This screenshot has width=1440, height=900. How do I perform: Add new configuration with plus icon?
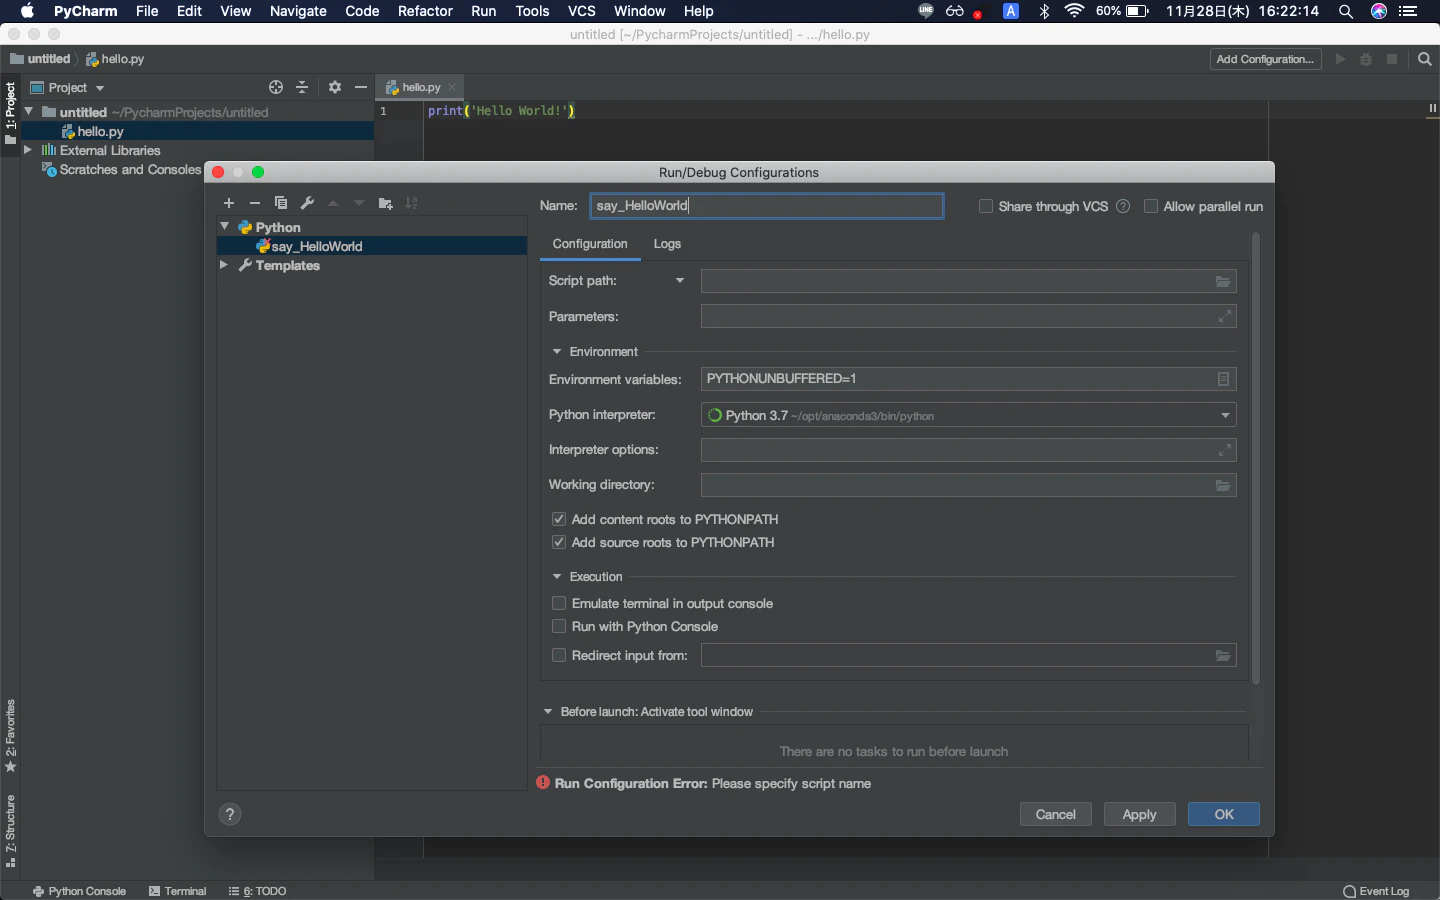(x=229, y=203)
